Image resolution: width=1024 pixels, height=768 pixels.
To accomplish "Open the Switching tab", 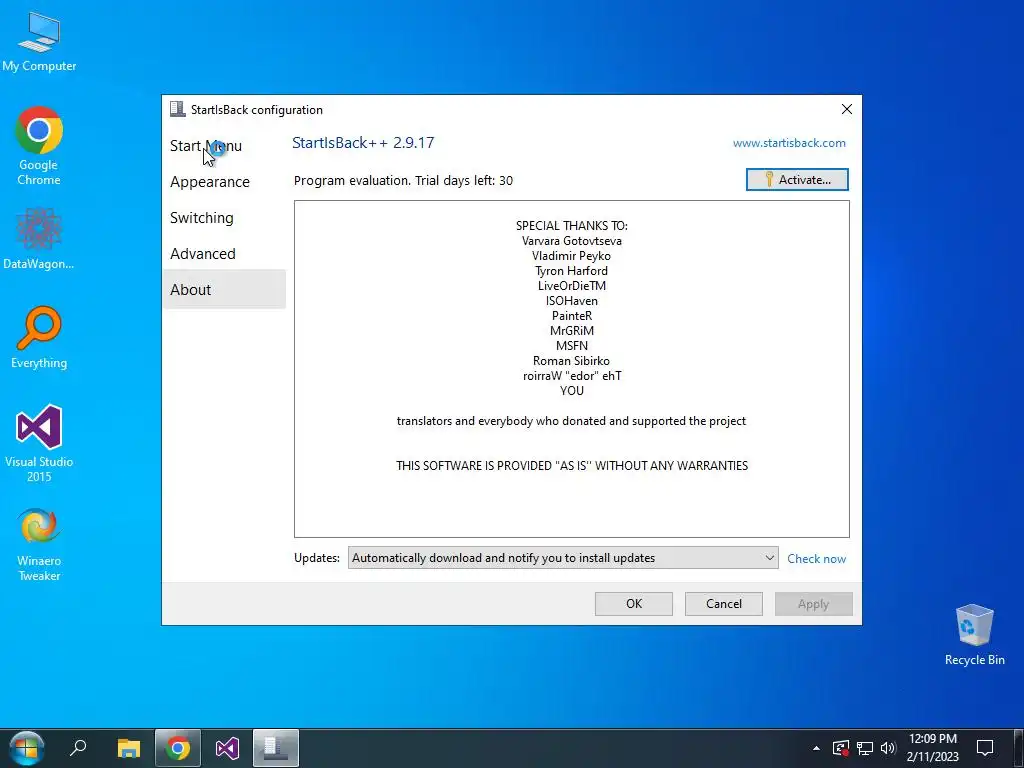I will (x=201, y=217).
